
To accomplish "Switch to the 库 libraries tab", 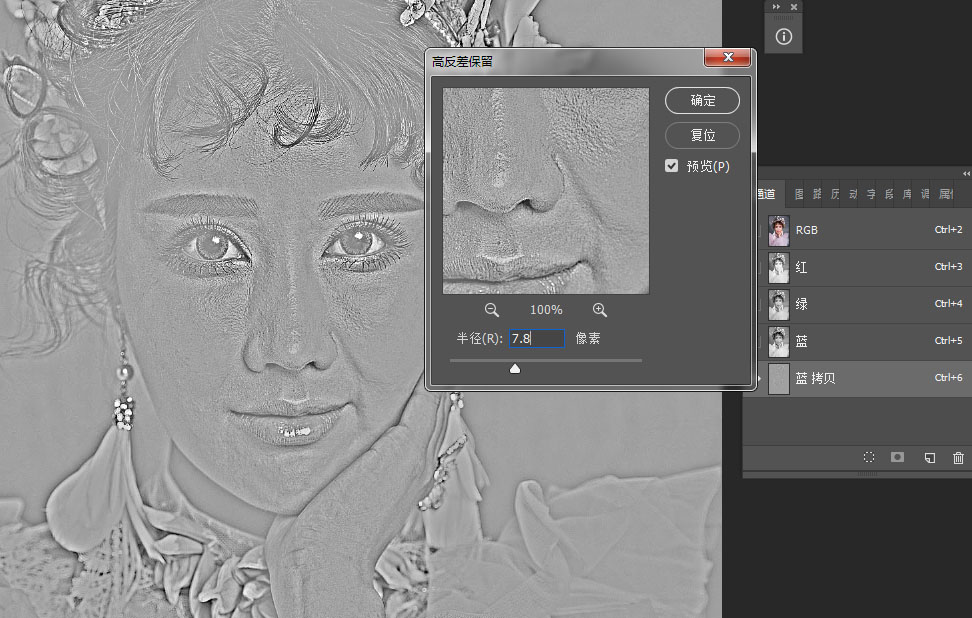I will coord(907,194).
